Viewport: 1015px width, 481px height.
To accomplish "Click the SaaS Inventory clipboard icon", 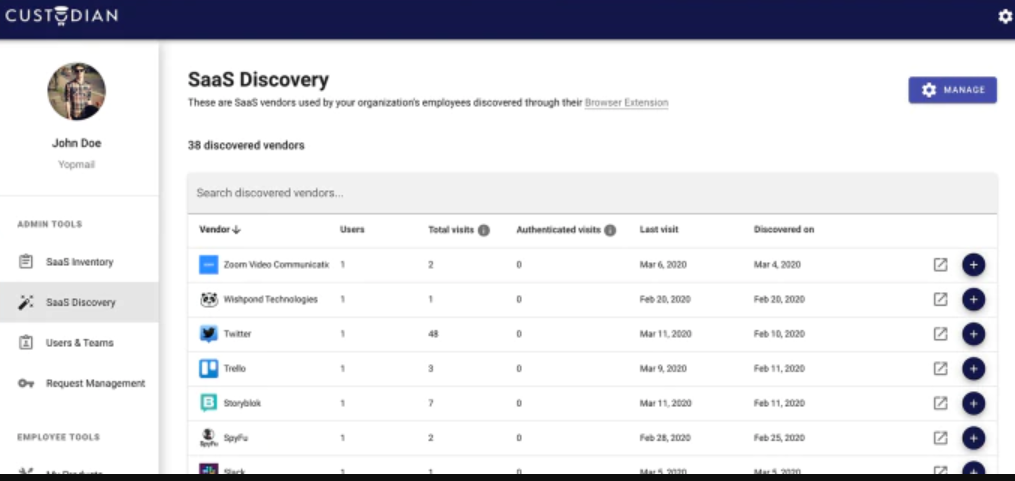I will coord(25,262).
